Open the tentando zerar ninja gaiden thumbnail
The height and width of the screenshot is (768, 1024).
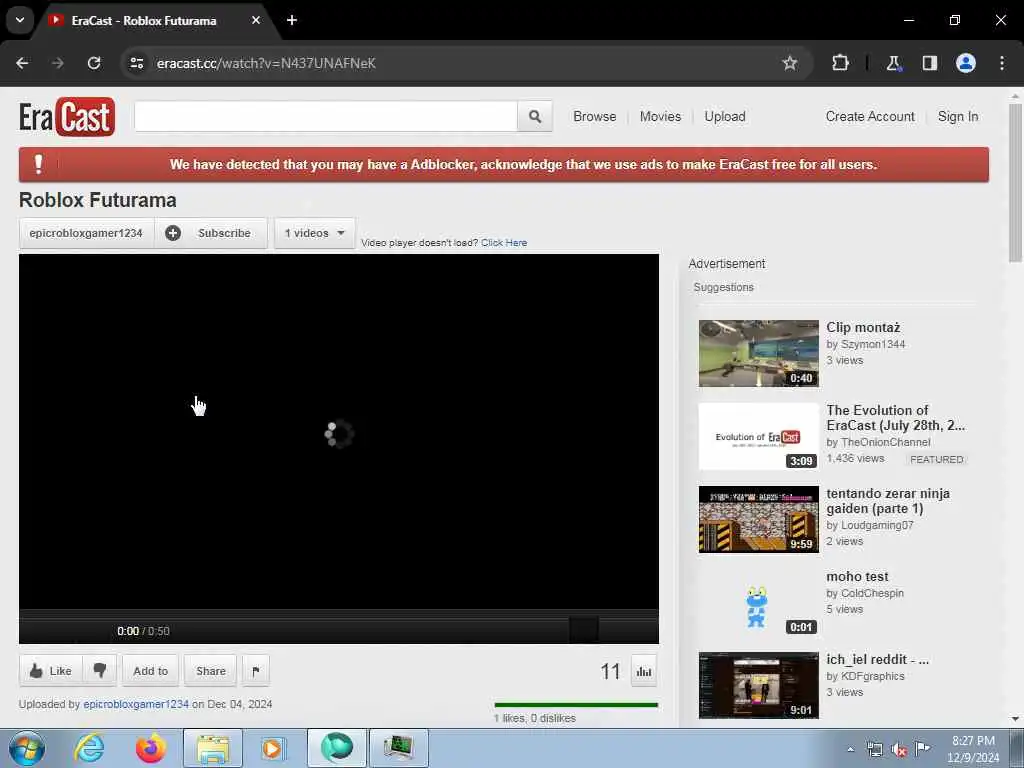(x=758, y=519)
